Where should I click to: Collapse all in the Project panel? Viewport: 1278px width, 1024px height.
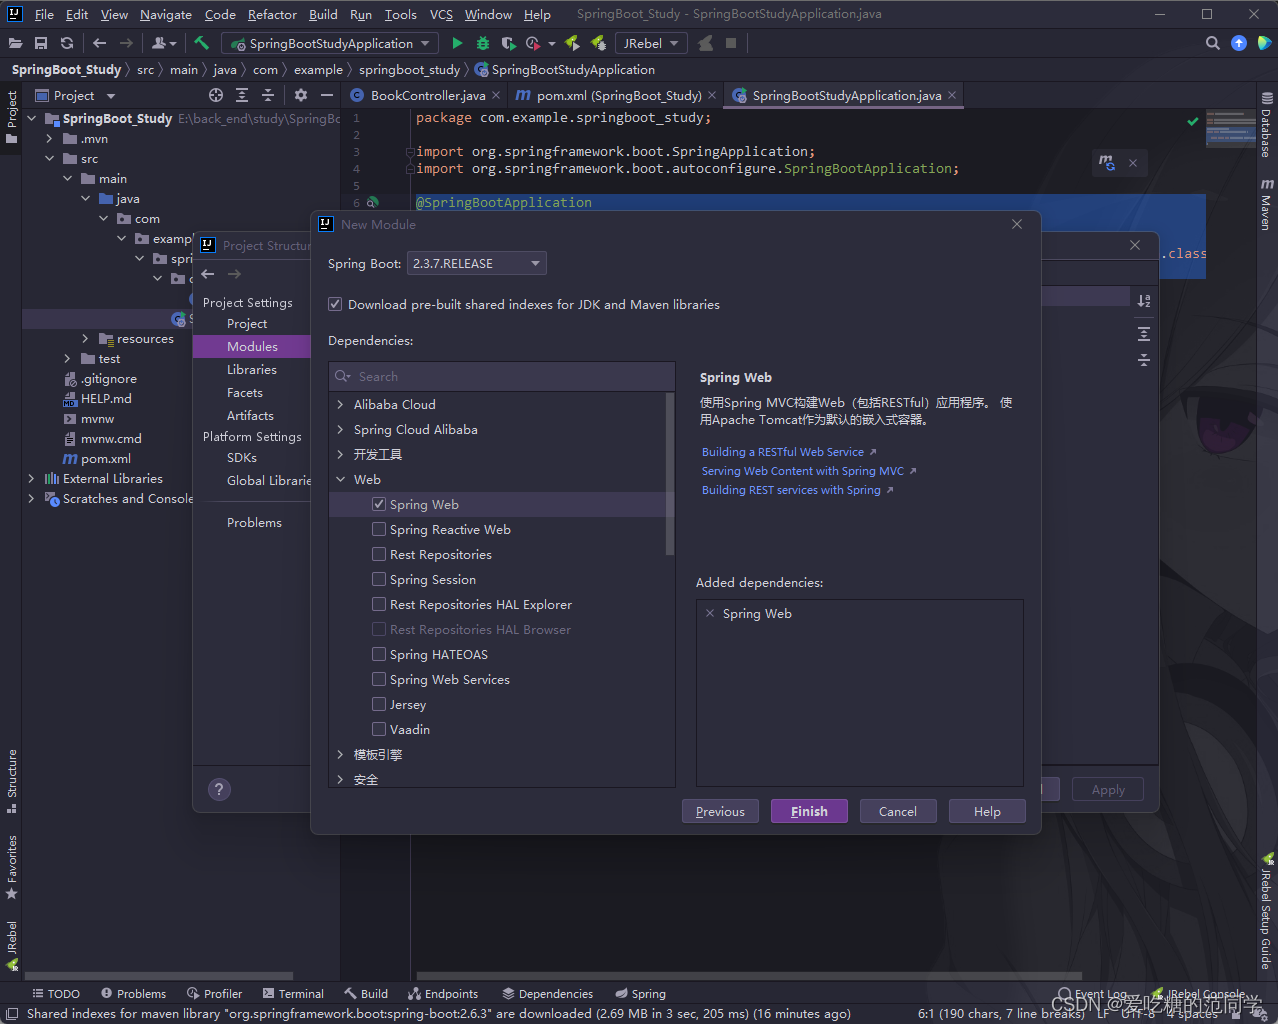[x=268, y=95]
